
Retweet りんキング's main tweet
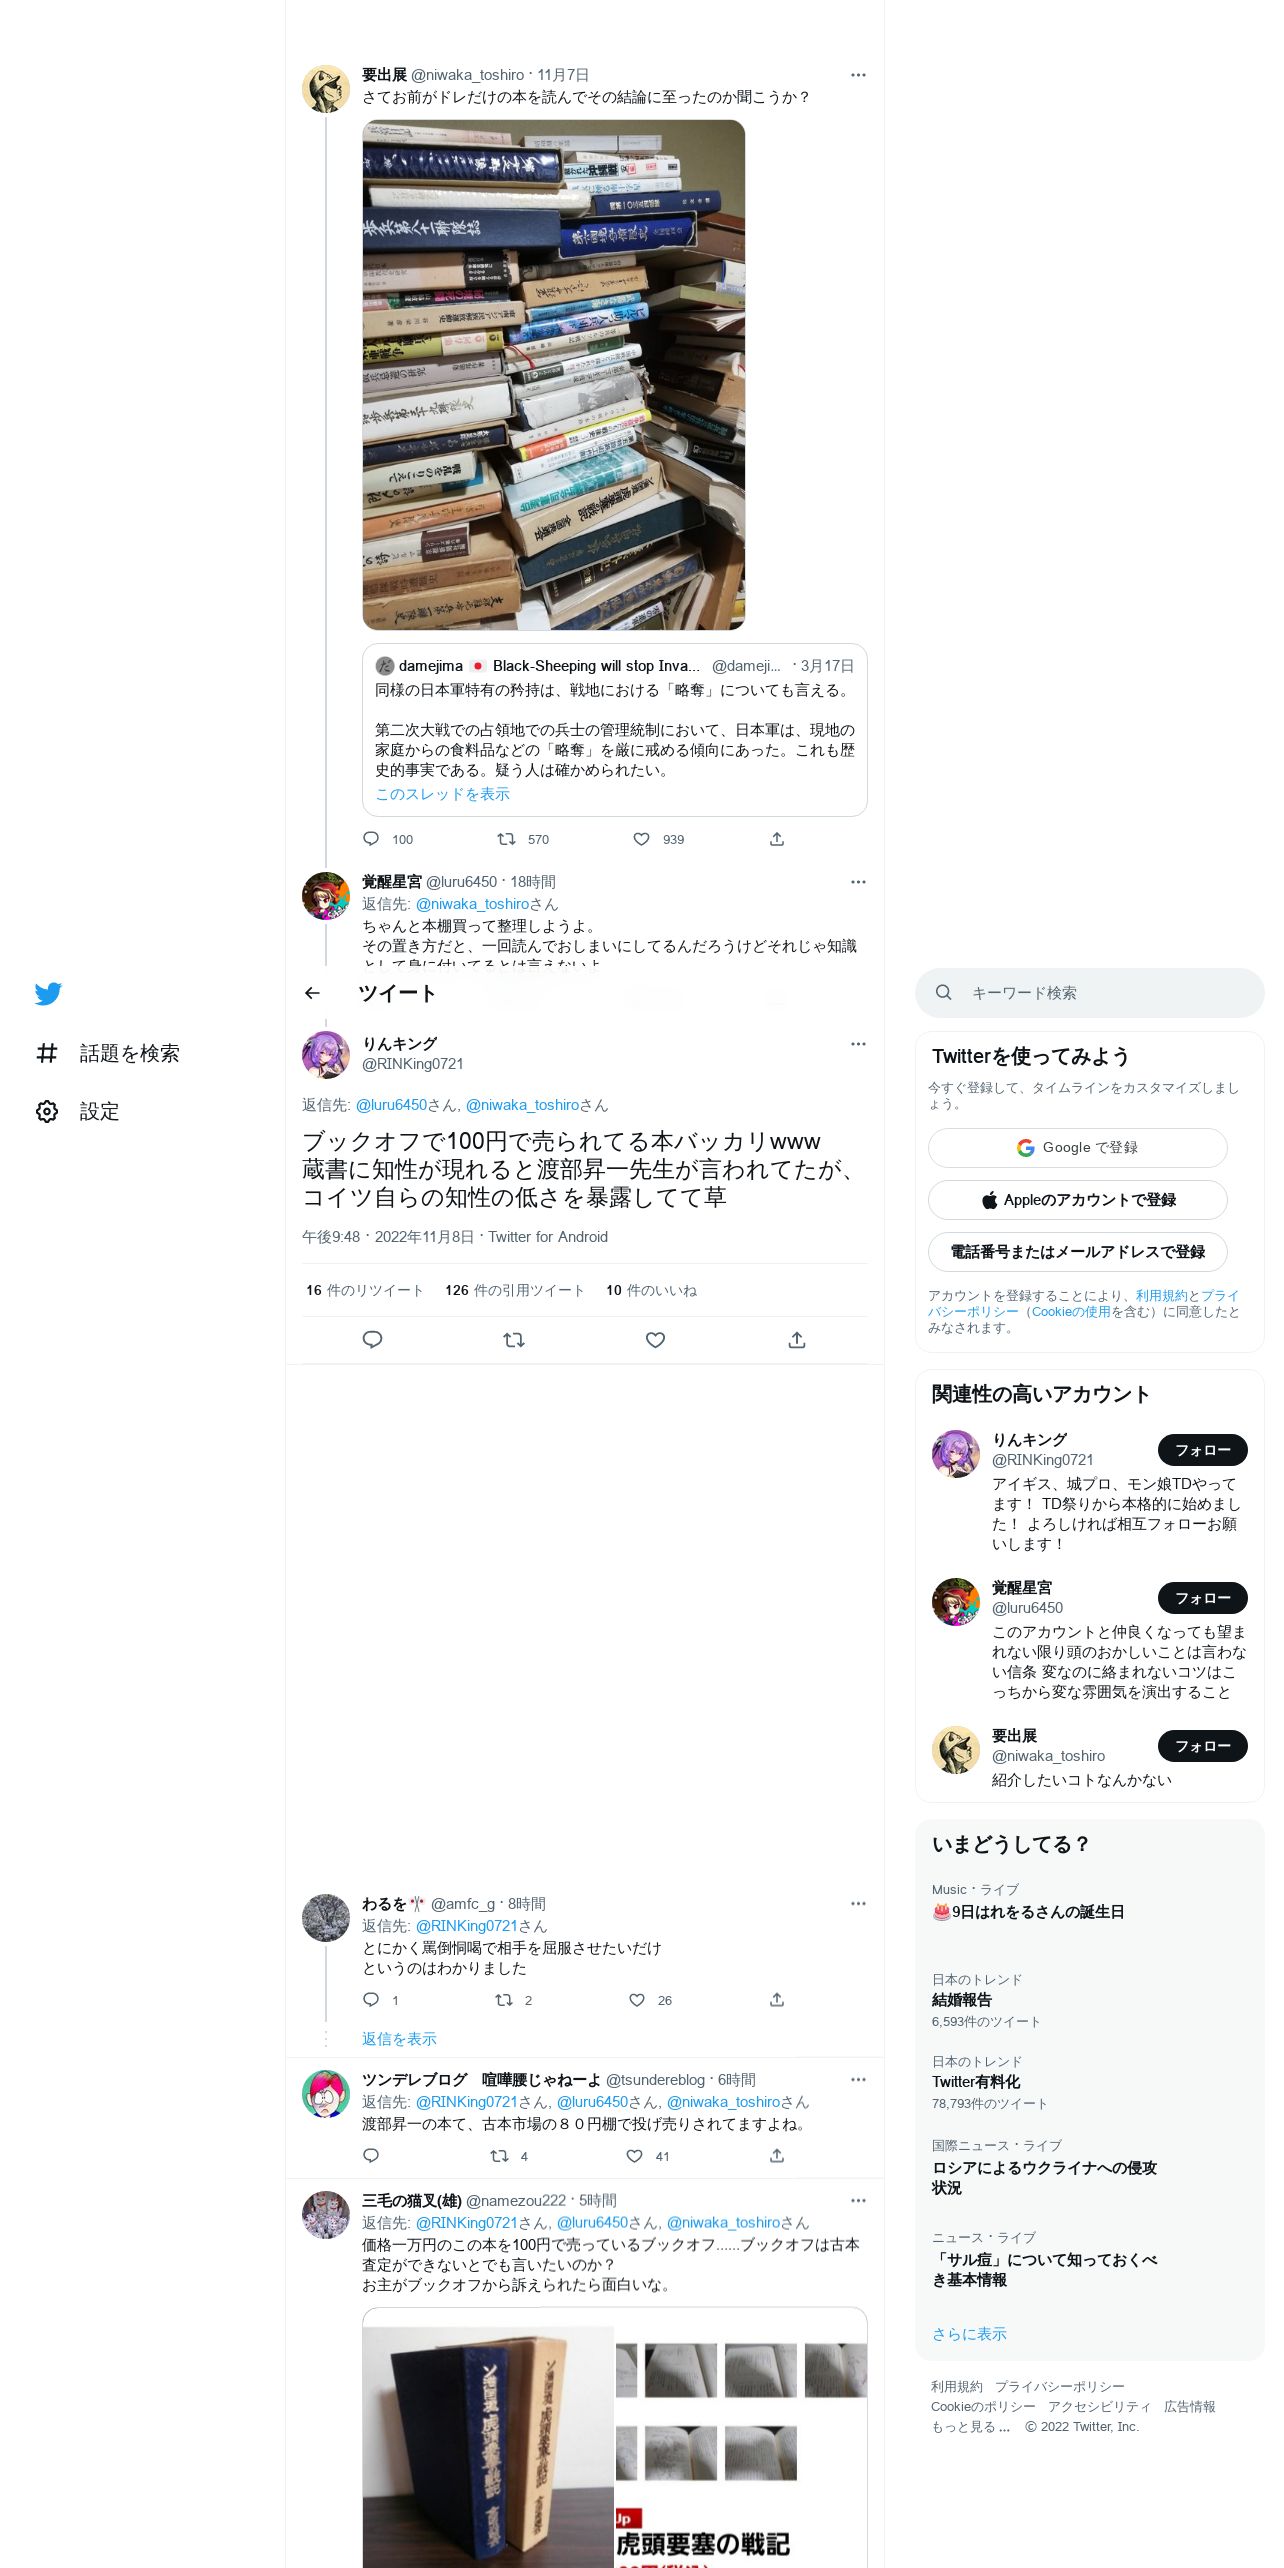[514, 1340]
